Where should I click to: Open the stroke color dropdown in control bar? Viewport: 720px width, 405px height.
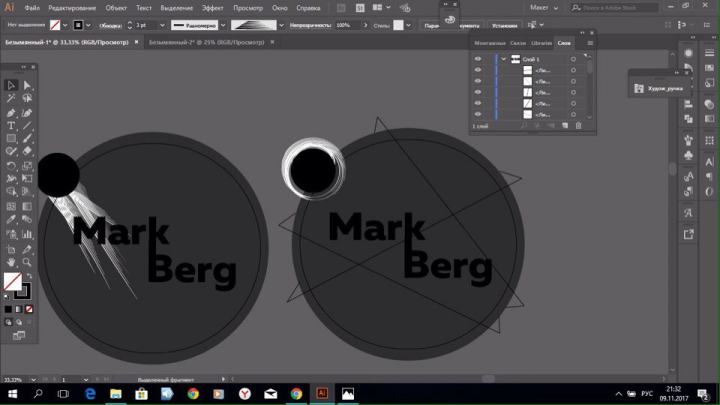[88, 25]
